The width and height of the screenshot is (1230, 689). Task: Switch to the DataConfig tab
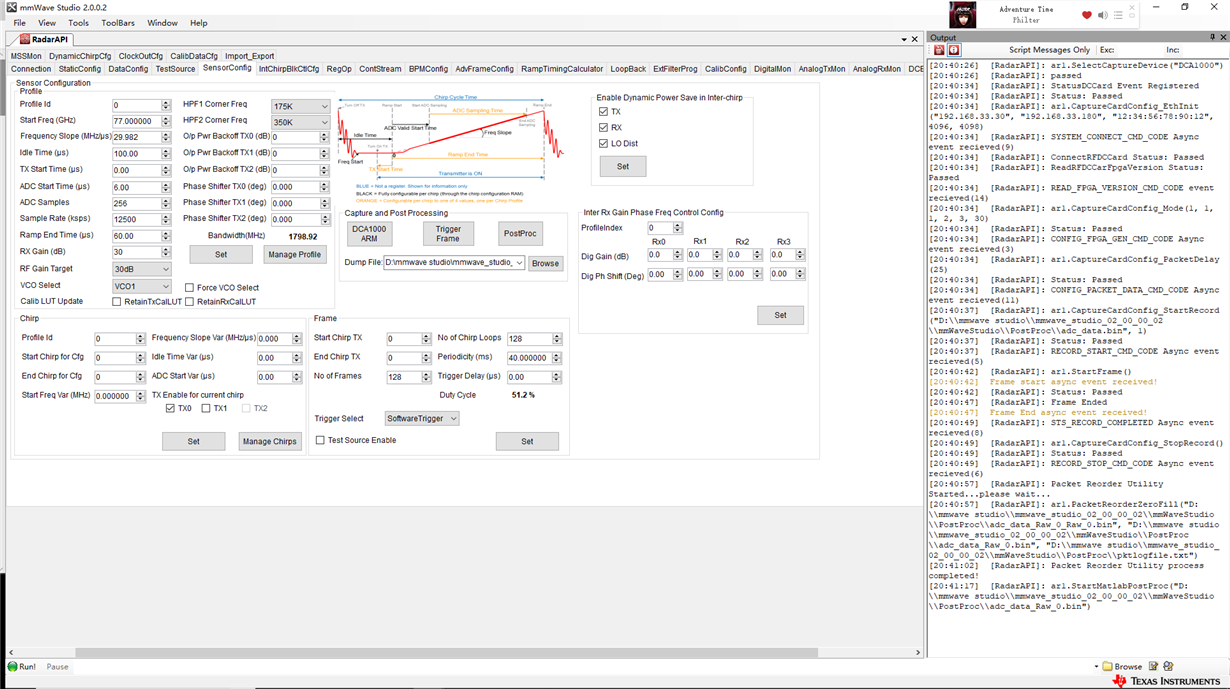point(128,69)
